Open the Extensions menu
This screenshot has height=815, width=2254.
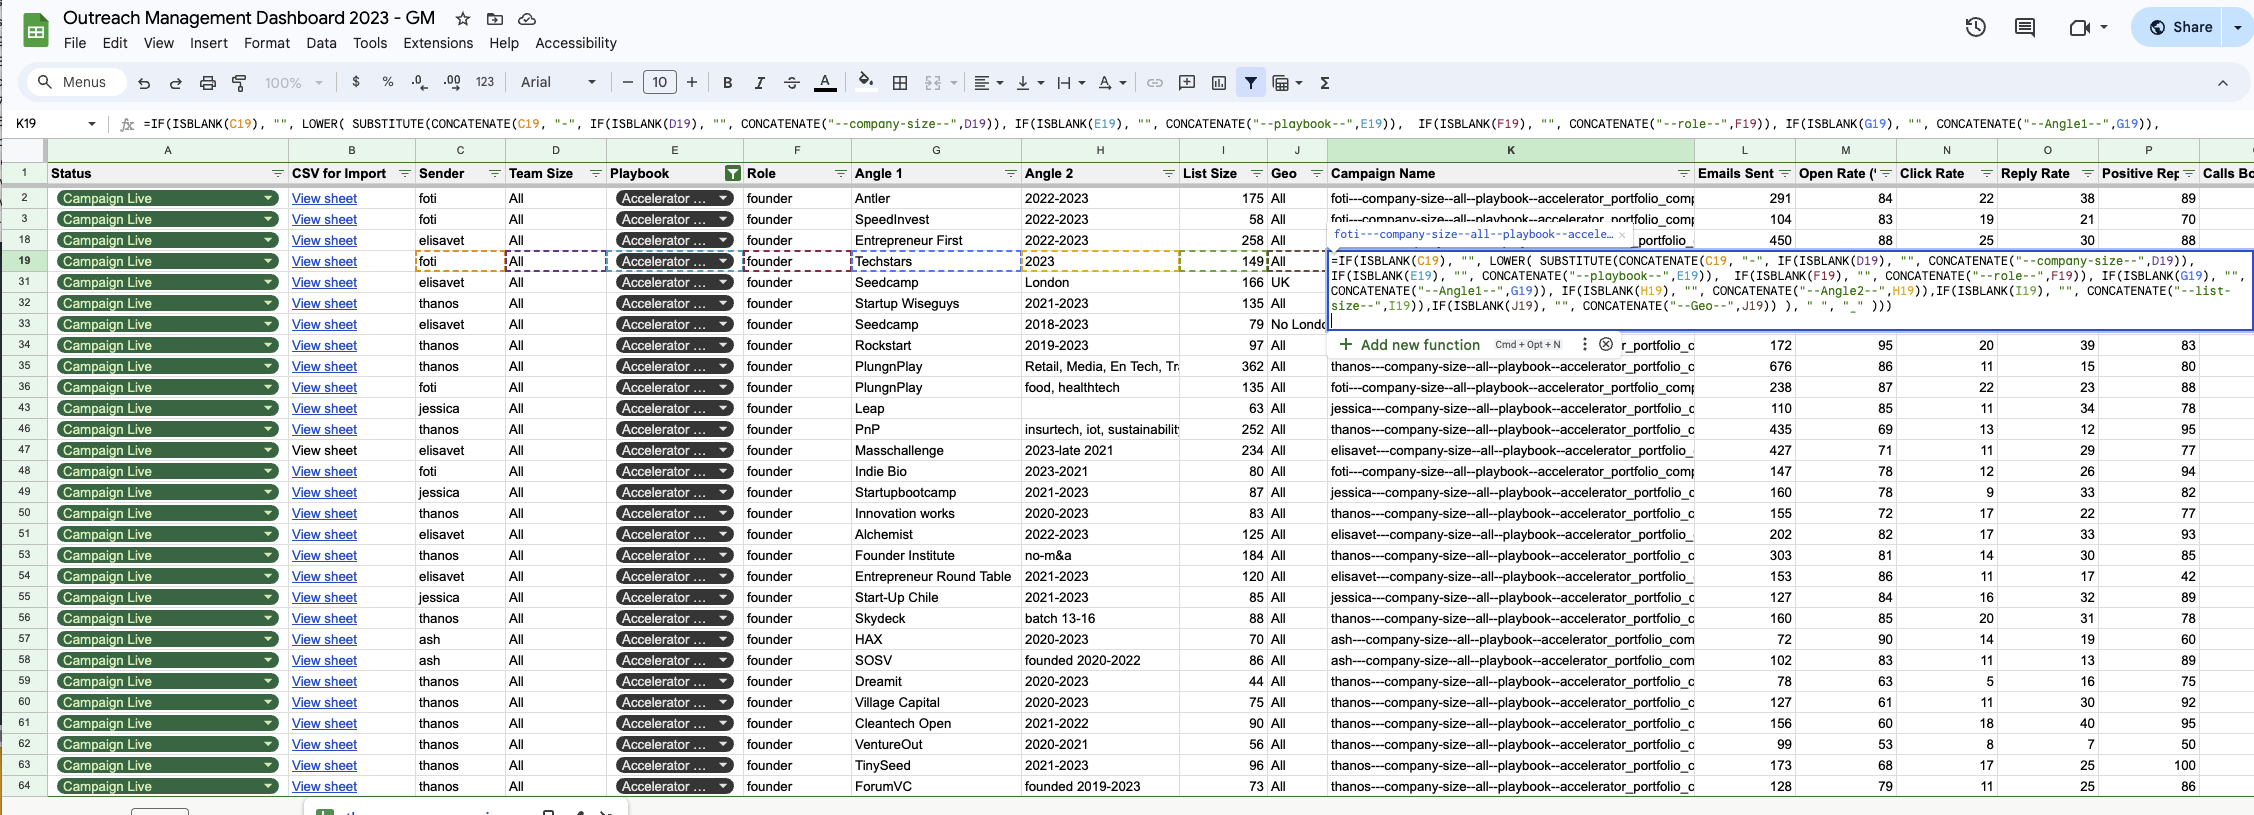pyautogui.click(x=438, y=43)
